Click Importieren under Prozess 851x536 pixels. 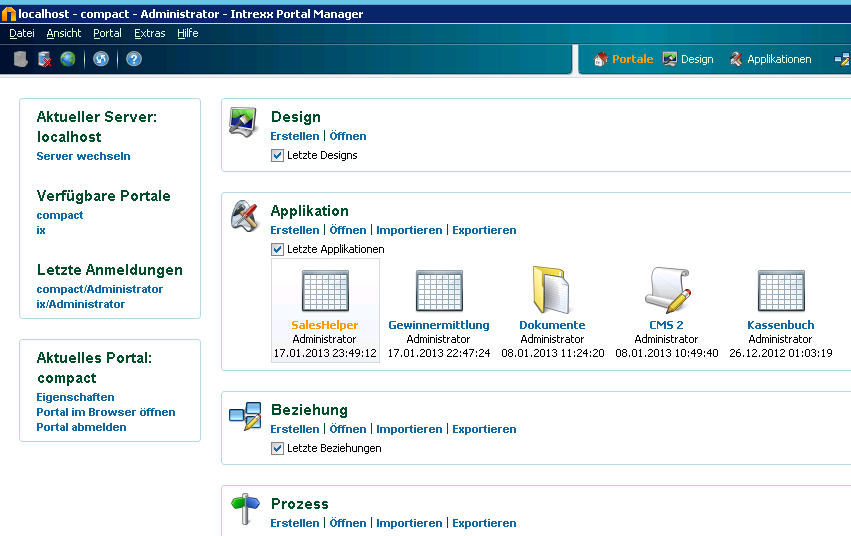pyautogui.click(x=409, y=523)
